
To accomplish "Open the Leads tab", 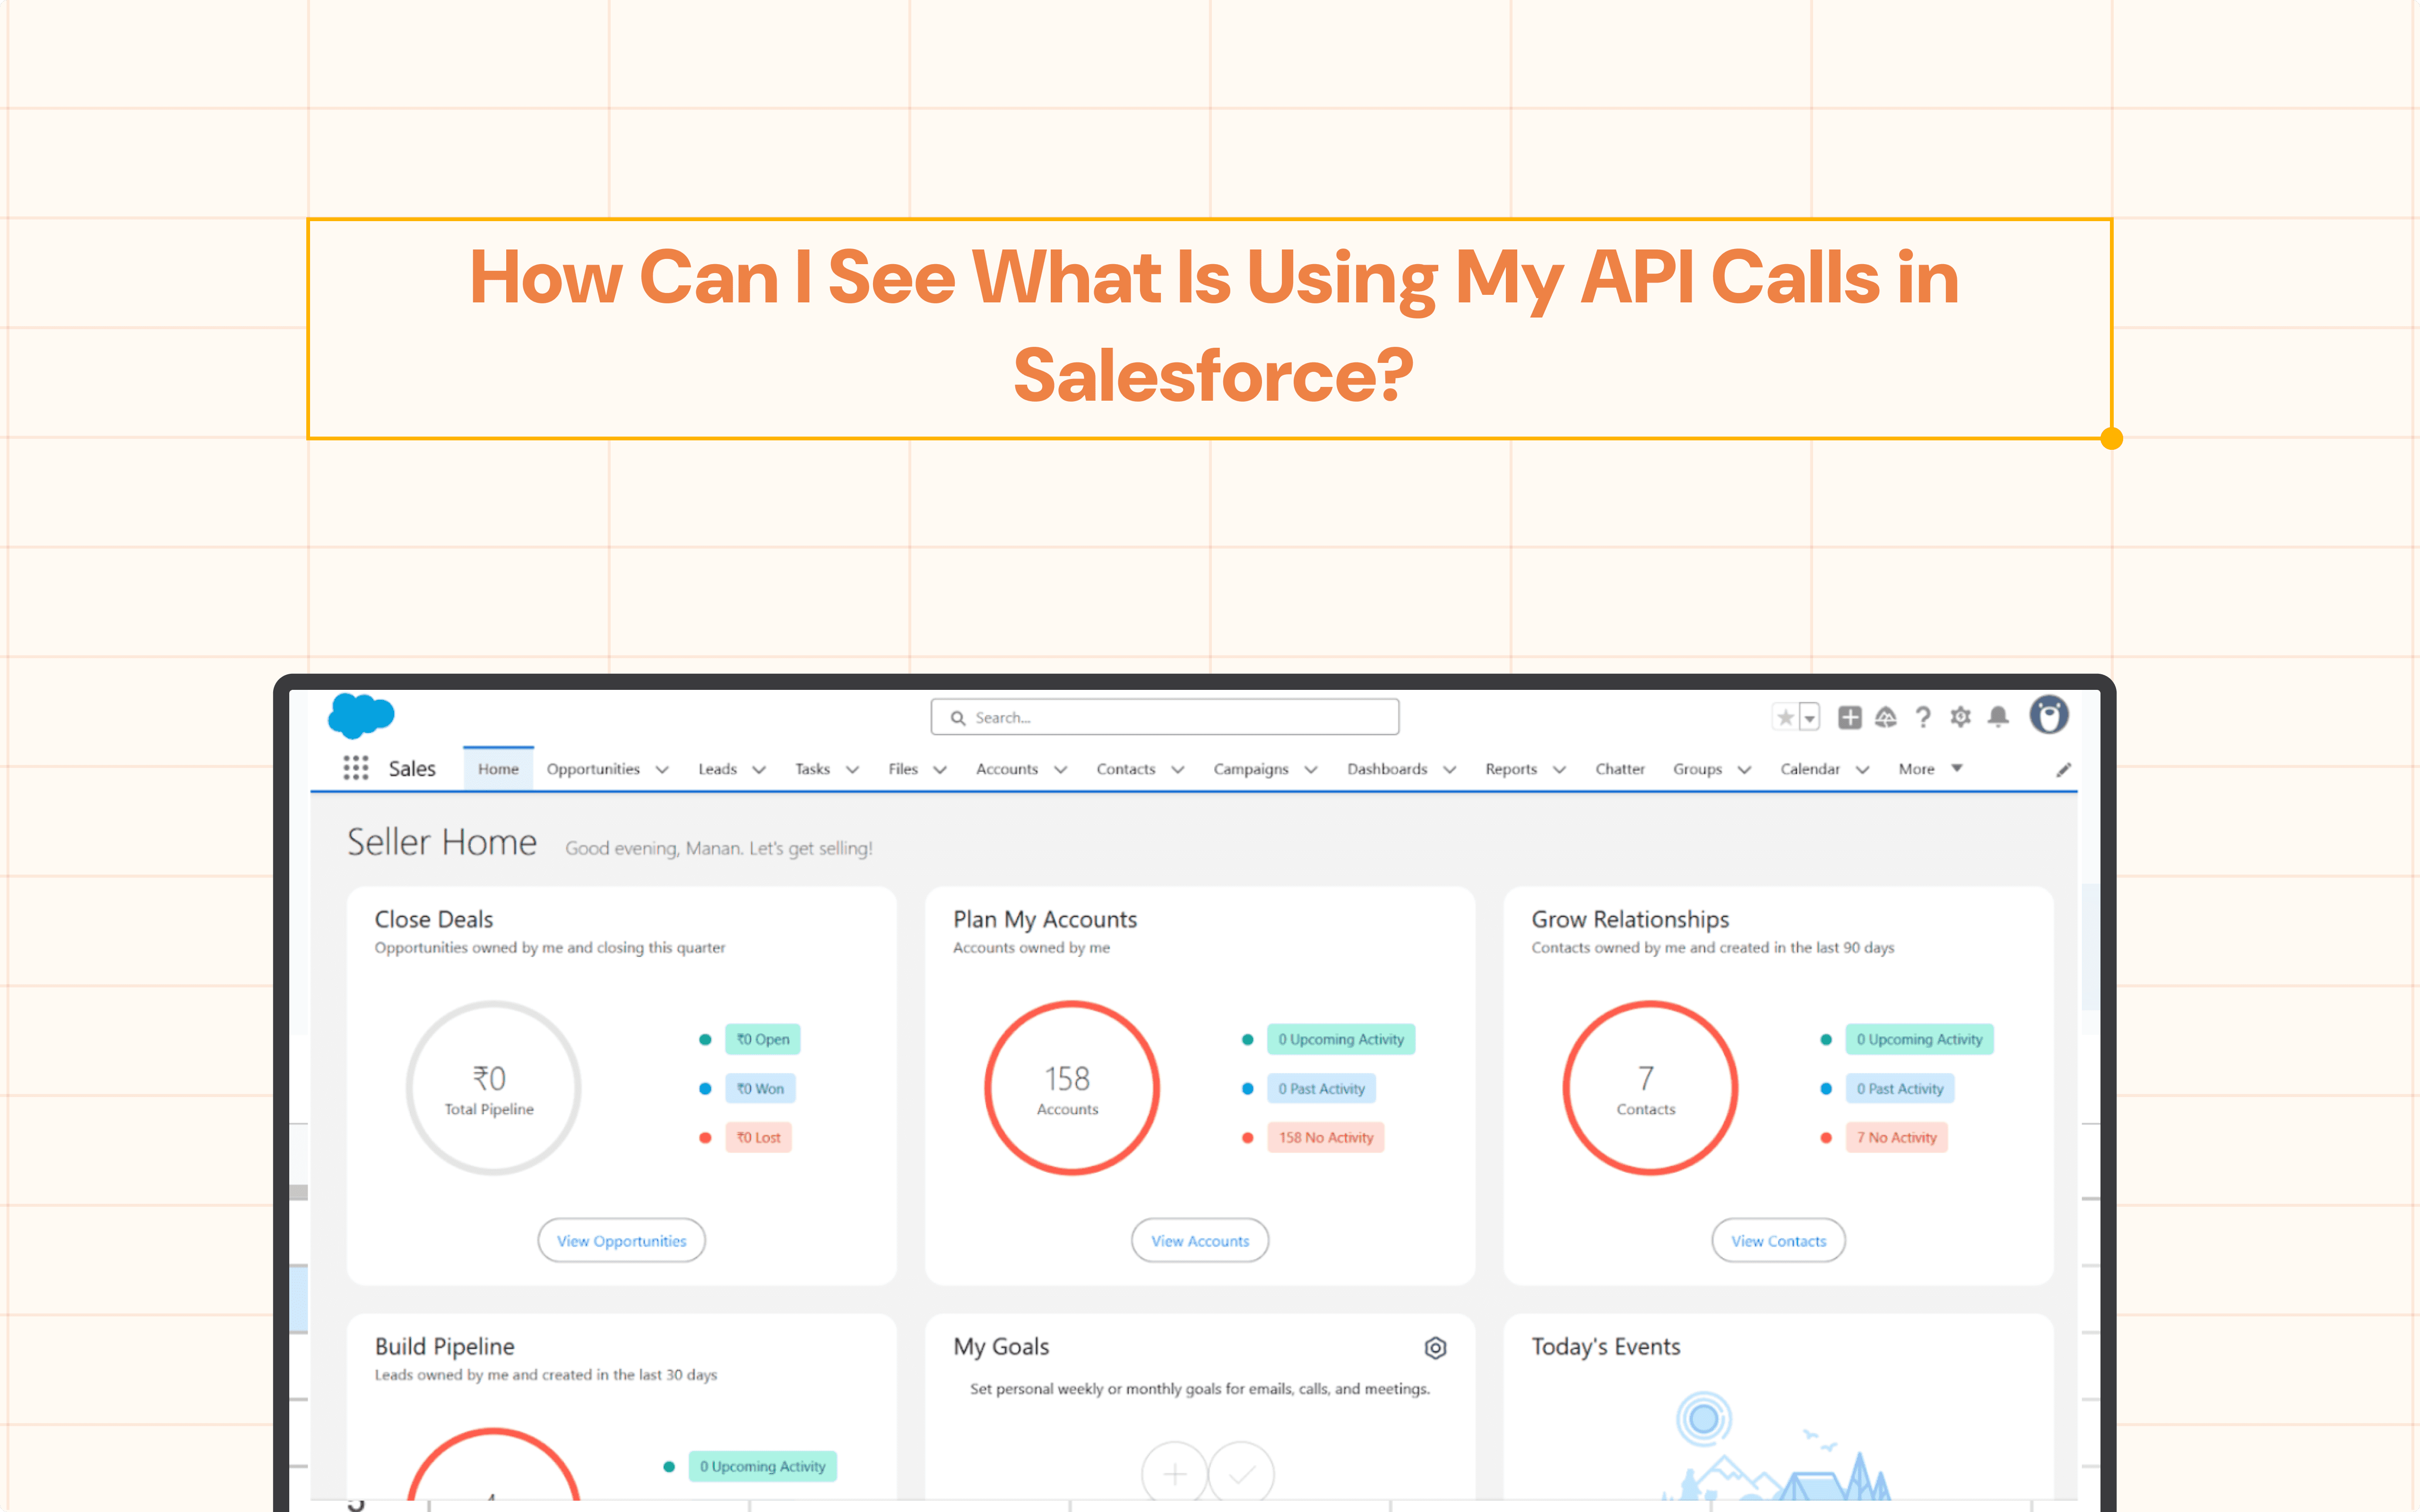I will pyautogui.click(x=717, y=769).
